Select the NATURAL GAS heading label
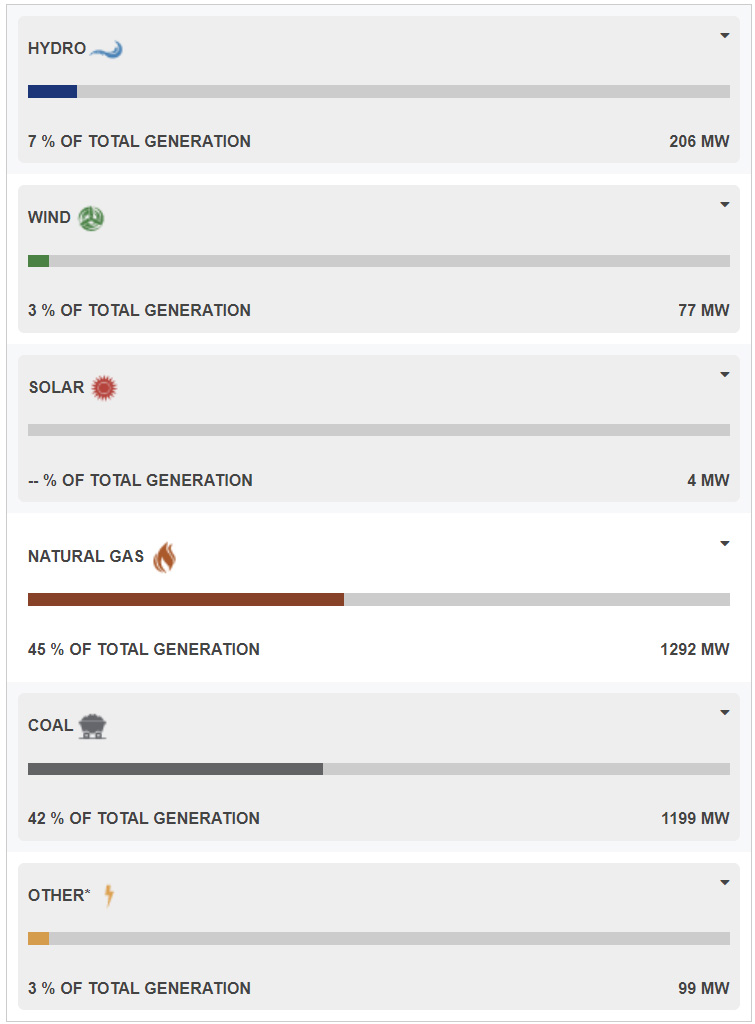 pyautogui.click(x=86, y=557)
